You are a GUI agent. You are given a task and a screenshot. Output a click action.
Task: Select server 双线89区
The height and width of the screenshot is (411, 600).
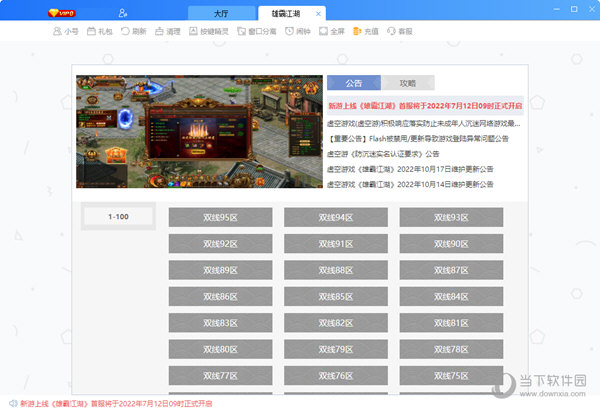(x=220, y=270)
